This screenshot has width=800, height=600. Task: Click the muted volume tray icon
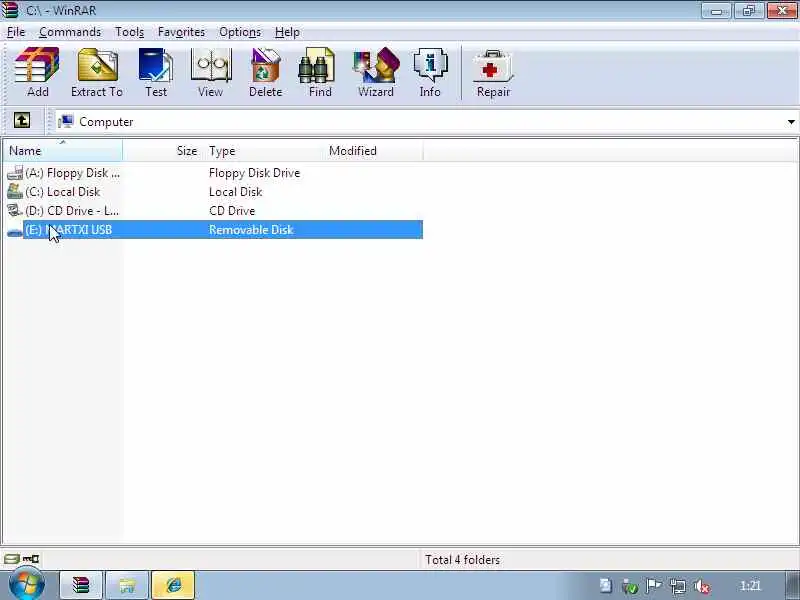pos(703,586)
